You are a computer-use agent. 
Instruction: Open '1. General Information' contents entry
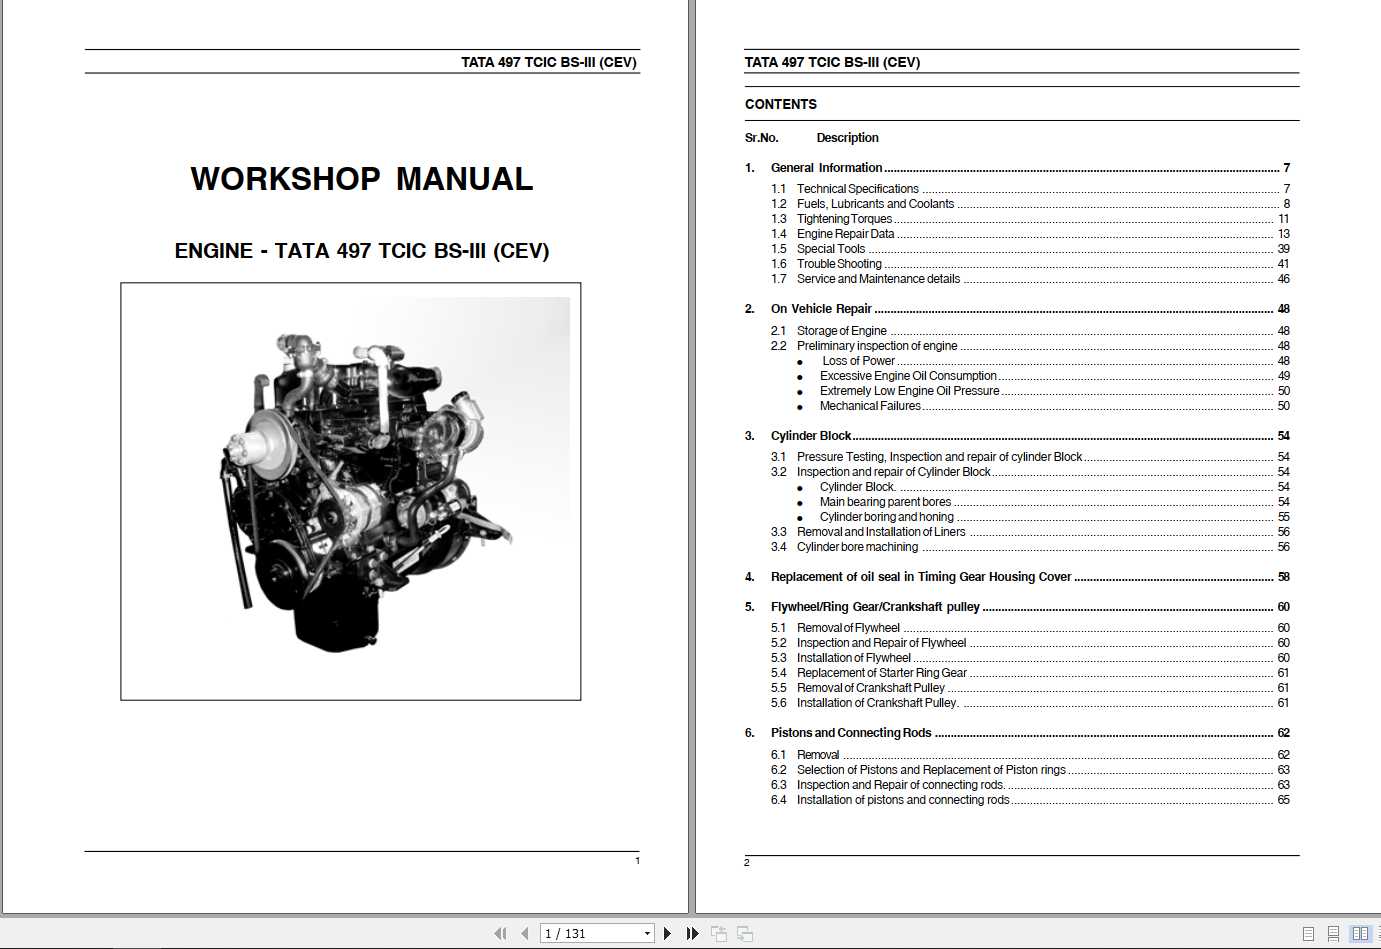[1017, 168]
